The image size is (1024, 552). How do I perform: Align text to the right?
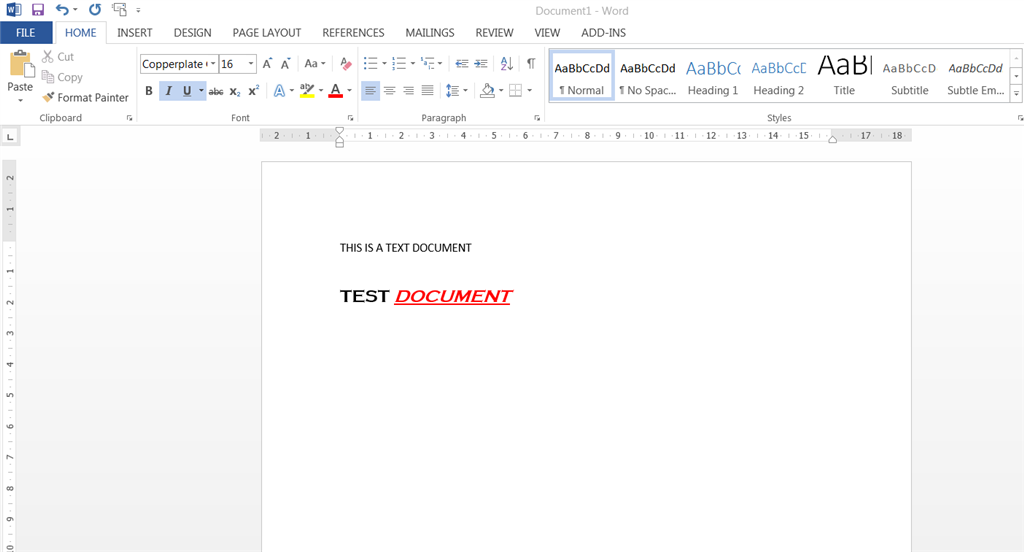click(x=408, y=91)
